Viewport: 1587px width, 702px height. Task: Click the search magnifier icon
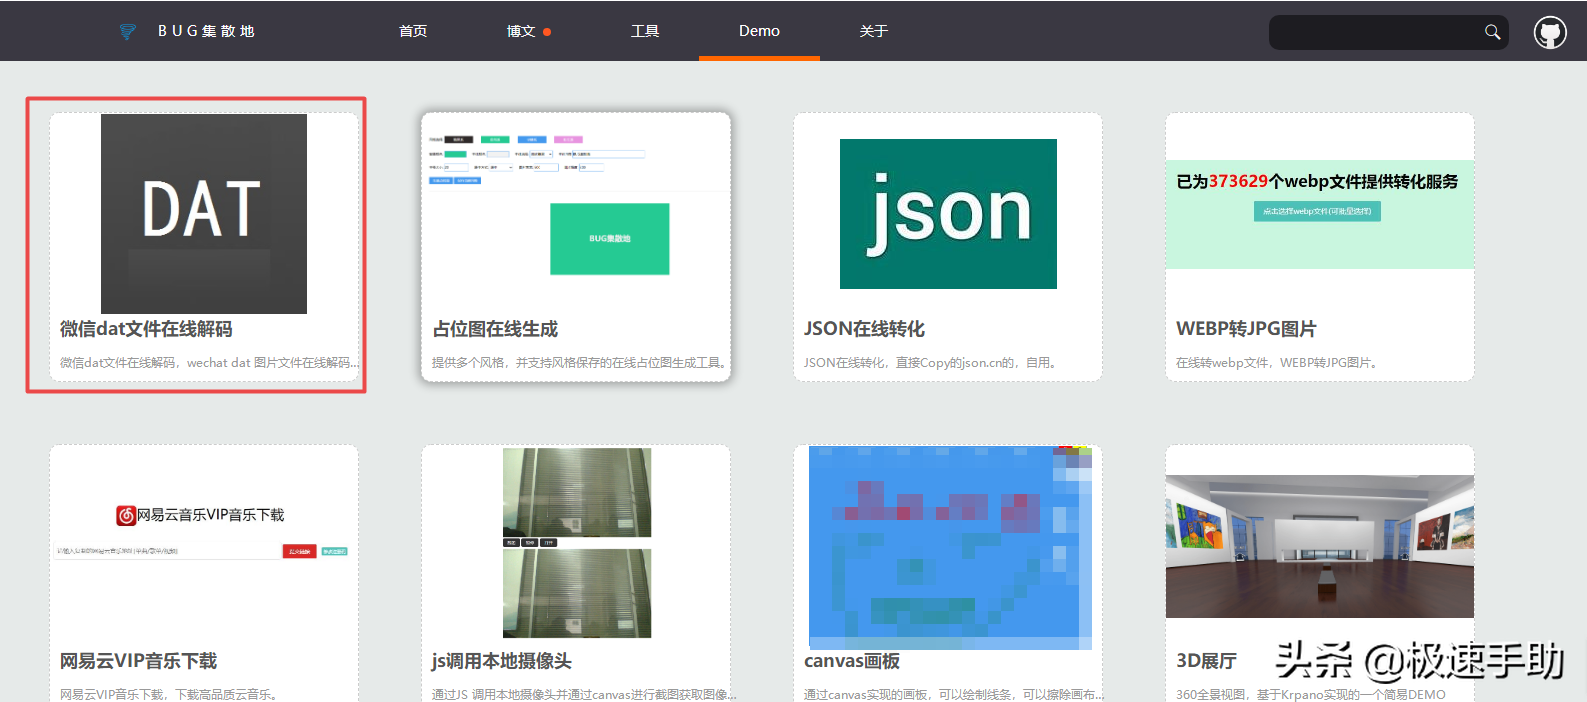pyautogui.click(x=1492, y=32)
